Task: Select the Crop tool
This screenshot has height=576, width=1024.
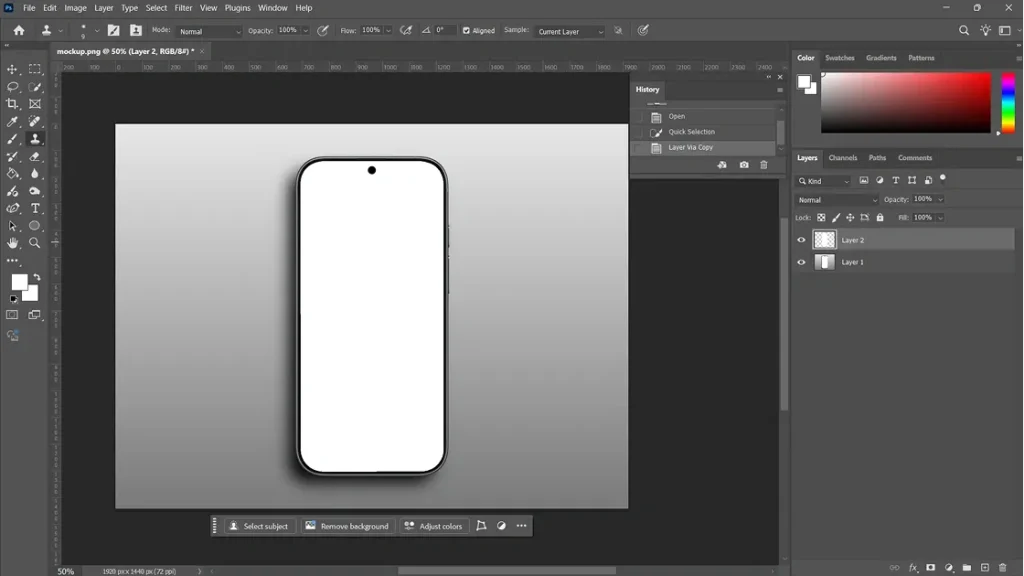Action: [x=12, y=104]
